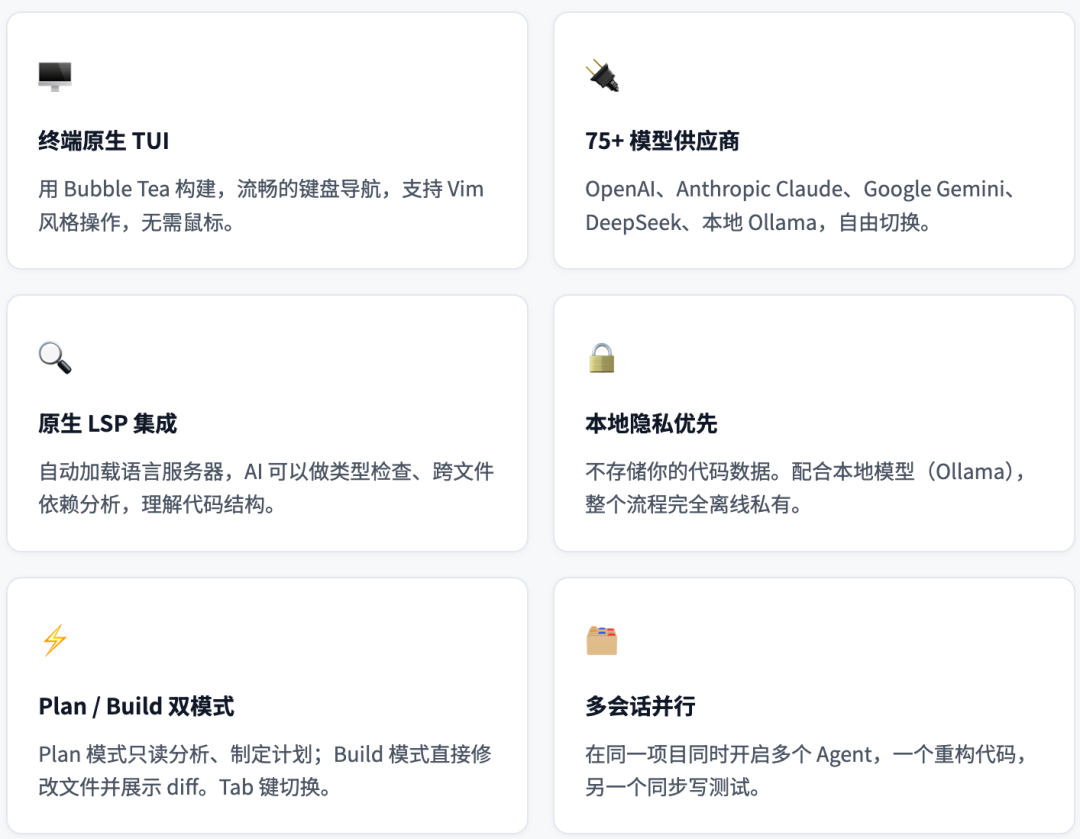Open the Plan / Build 双模式 heading
The height and width of the screenshot is (839, 1080).
tap(136, 707)
